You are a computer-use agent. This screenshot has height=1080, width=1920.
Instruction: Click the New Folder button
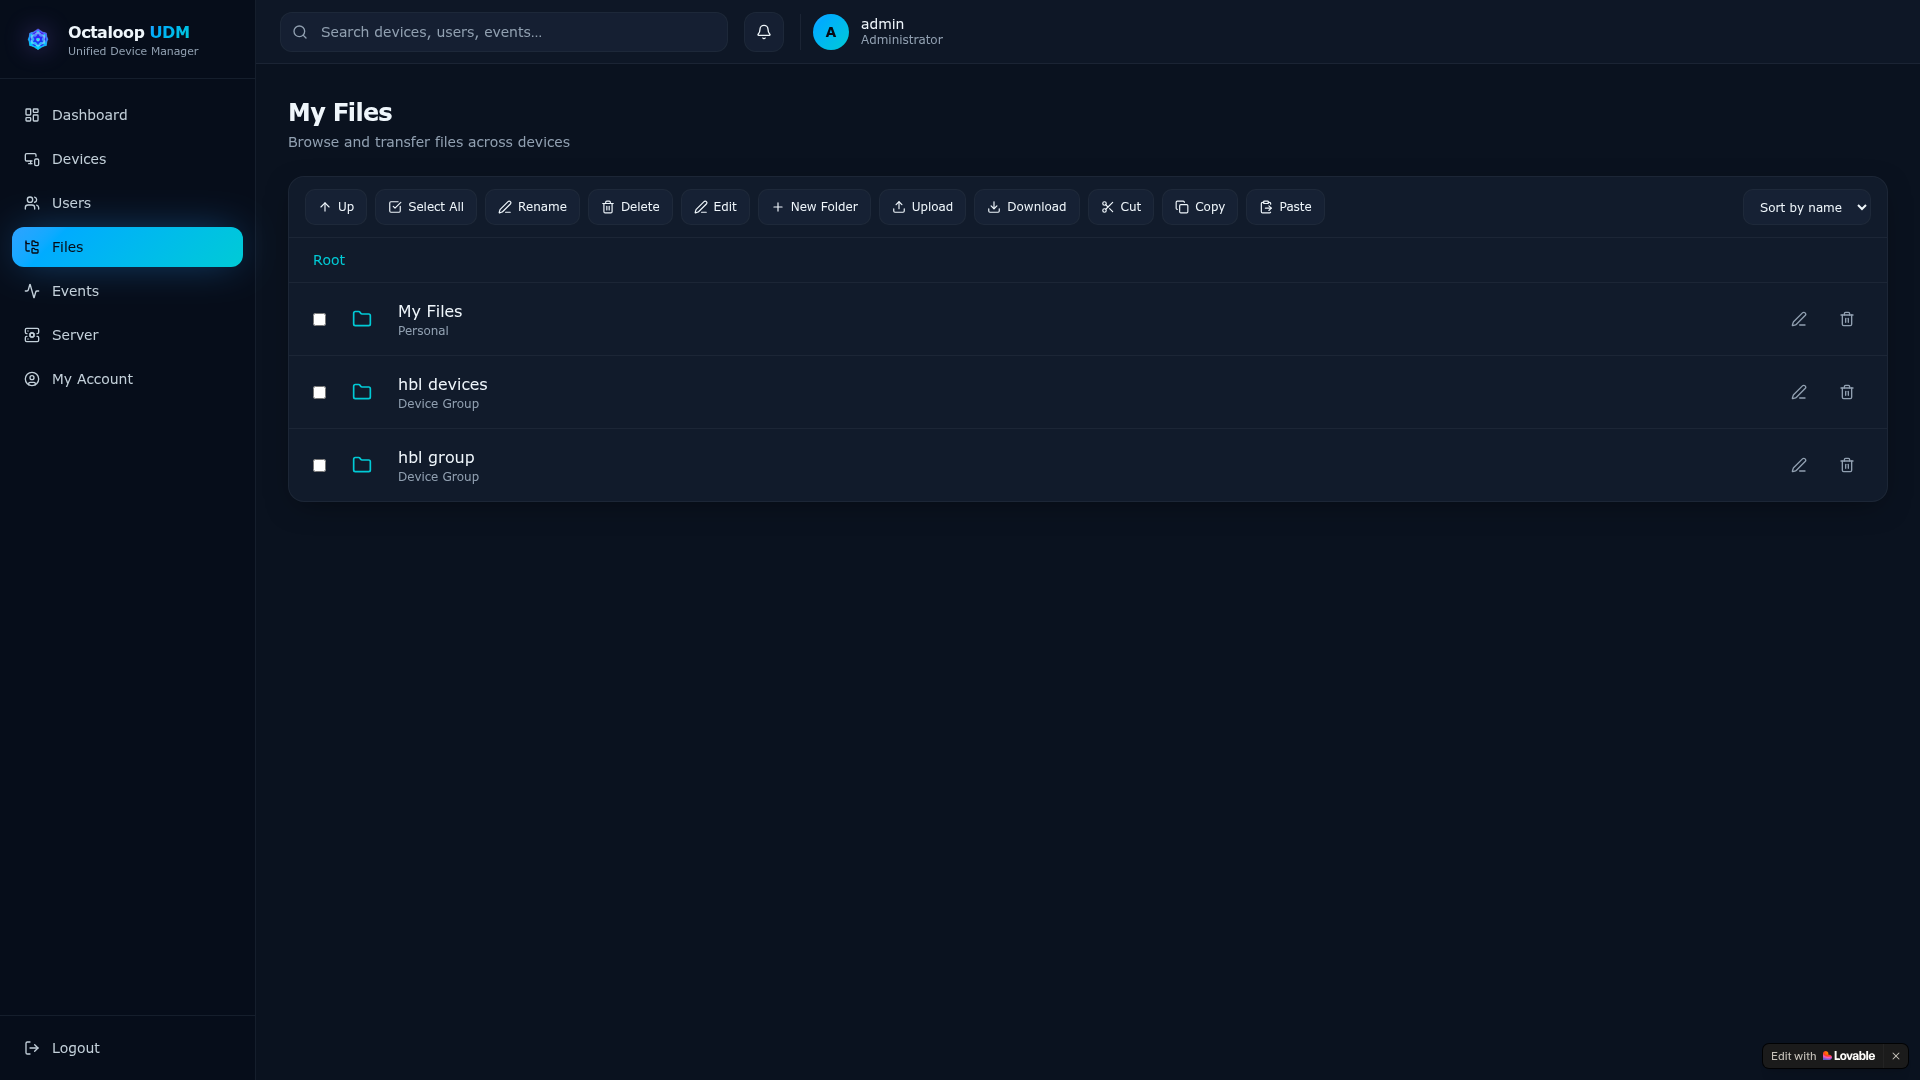(814, 207)
